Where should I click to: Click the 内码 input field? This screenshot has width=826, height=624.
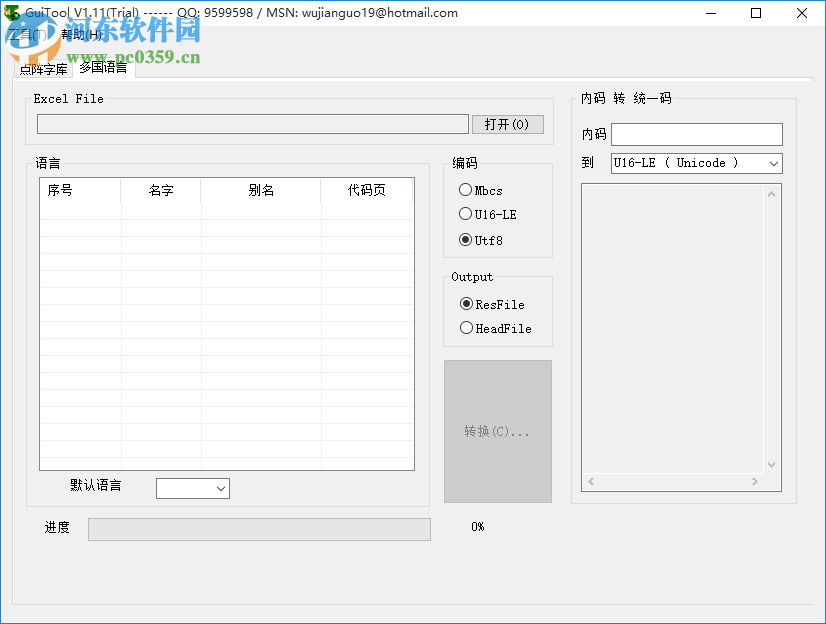[696, 134]
